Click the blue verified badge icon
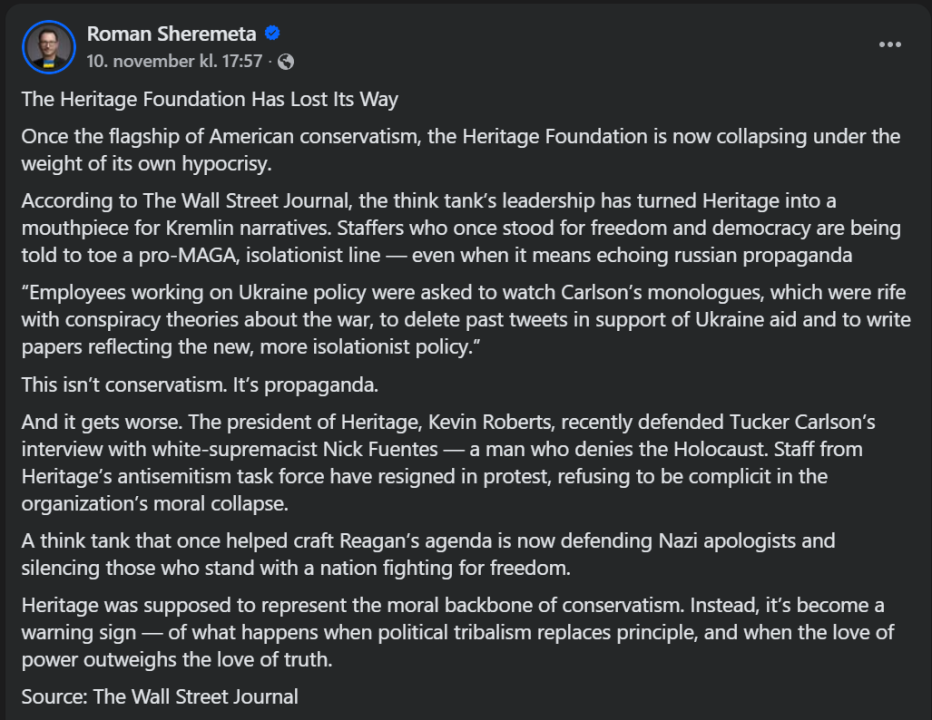Viewport: 932px width, 720px height. 272,33
